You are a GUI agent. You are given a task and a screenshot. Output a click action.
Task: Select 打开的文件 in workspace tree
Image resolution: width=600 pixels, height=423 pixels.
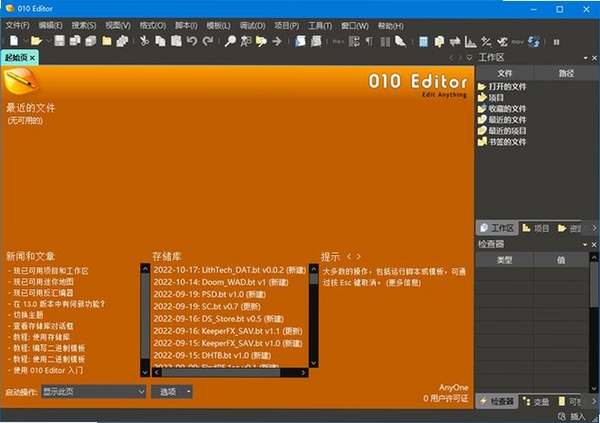[507, 87]
